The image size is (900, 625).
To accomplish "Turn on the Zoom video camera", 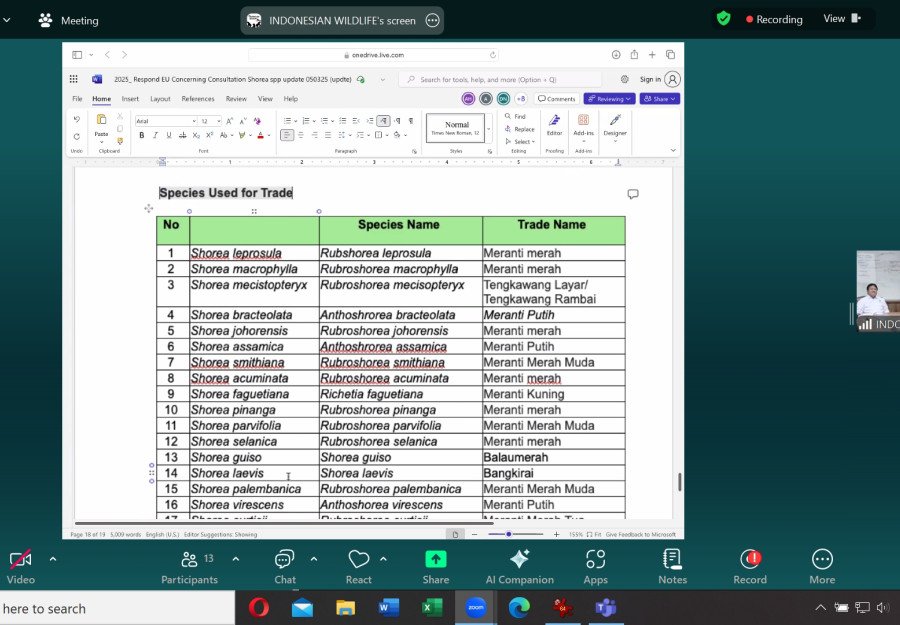I will [20, 560].
